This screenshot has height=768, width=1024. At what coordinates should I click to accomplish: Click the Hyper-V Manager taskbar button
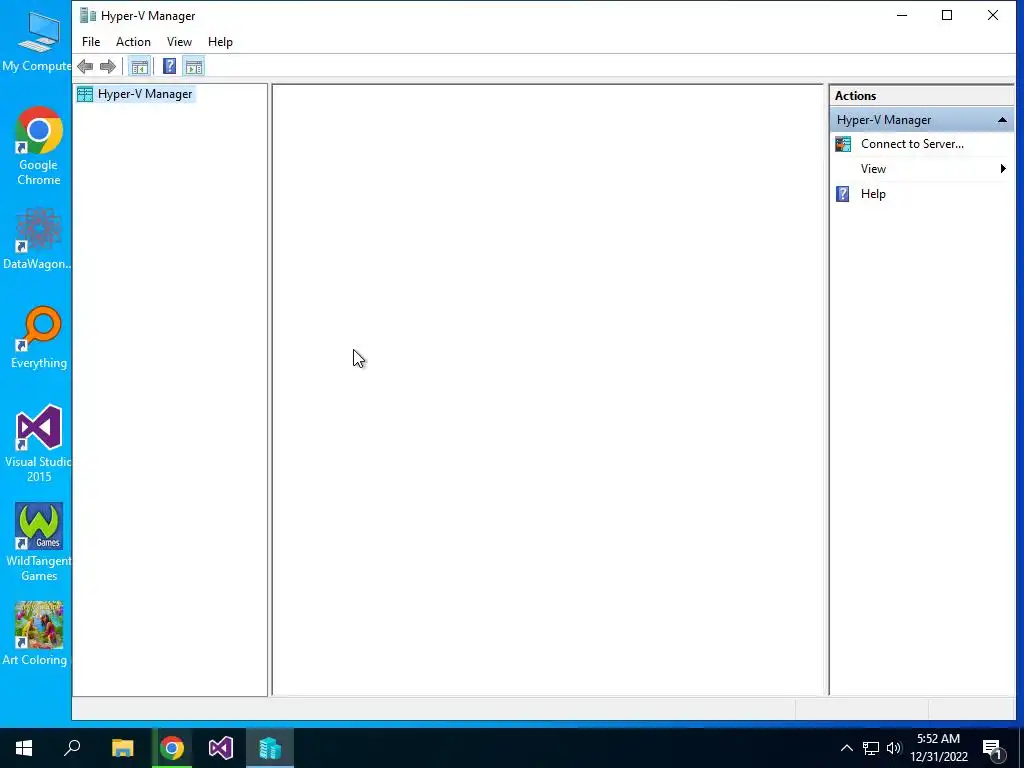tap(270, 748)
